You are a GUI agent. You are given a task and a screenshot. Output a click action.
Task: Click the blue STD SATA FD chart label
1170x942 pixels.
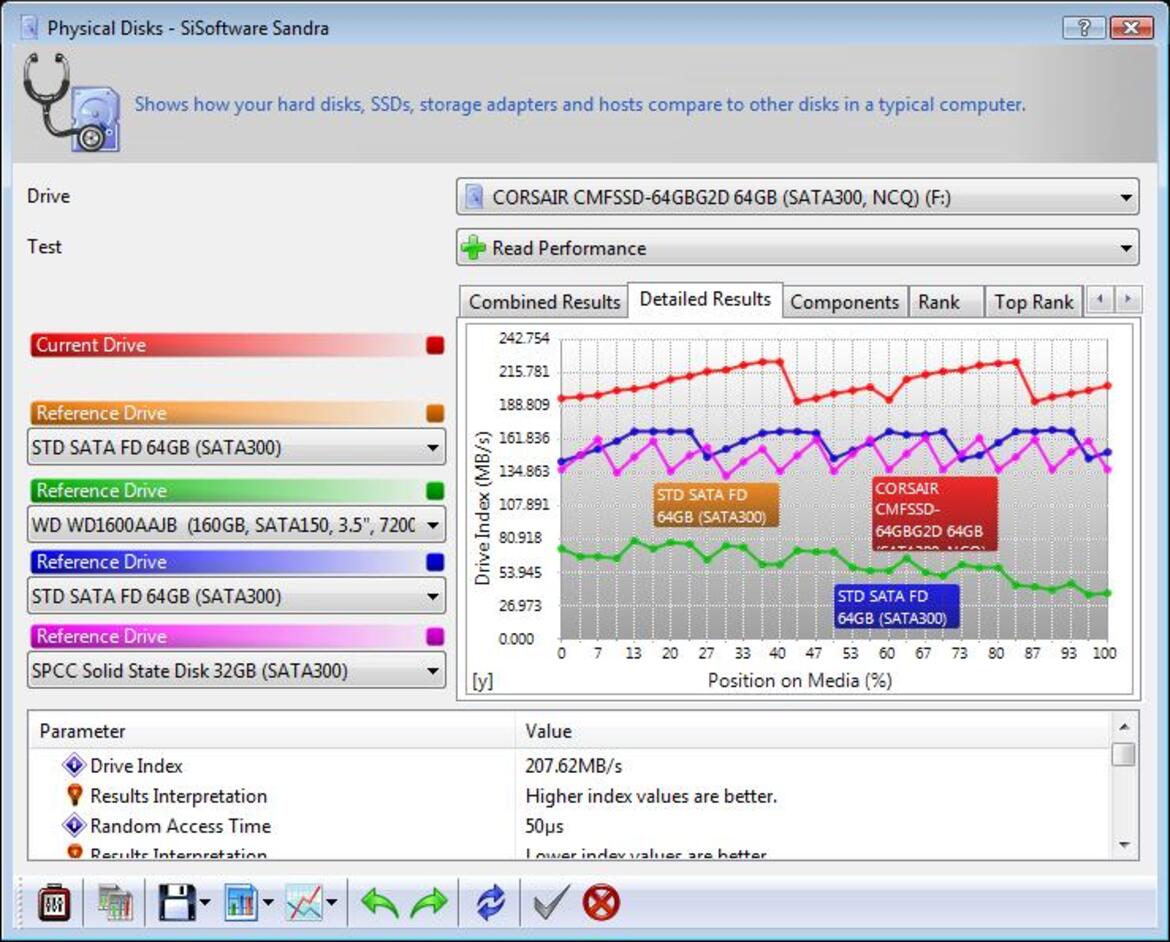(897, 607)
